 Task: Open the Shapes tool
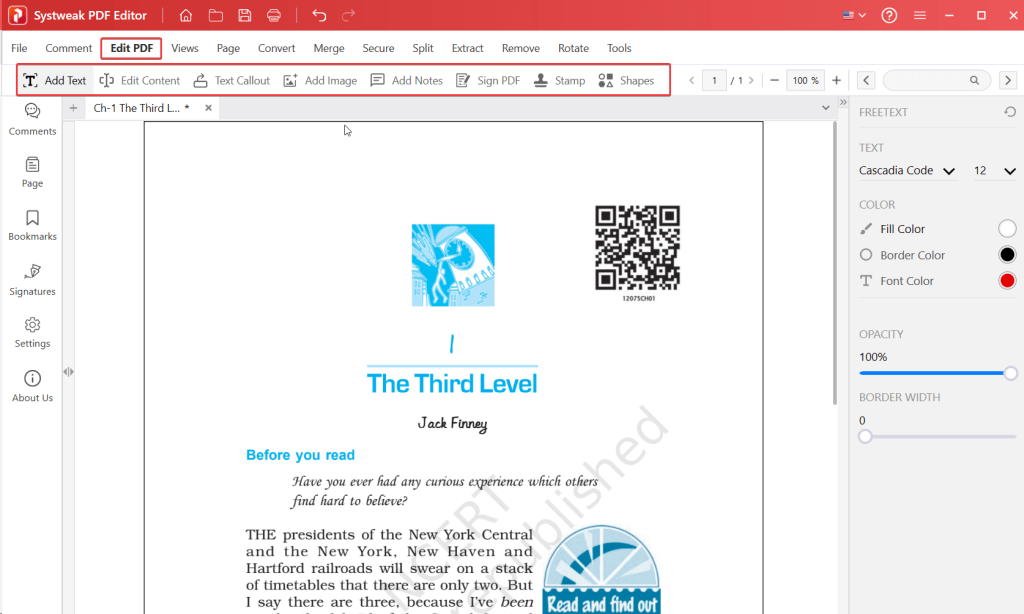(625, 80)
